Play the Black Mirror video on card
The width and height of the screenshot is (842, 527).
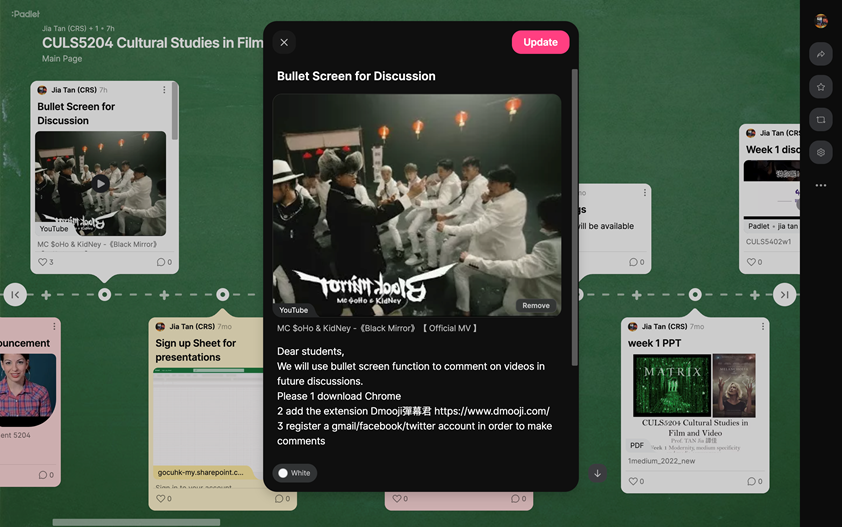(100, 184)
